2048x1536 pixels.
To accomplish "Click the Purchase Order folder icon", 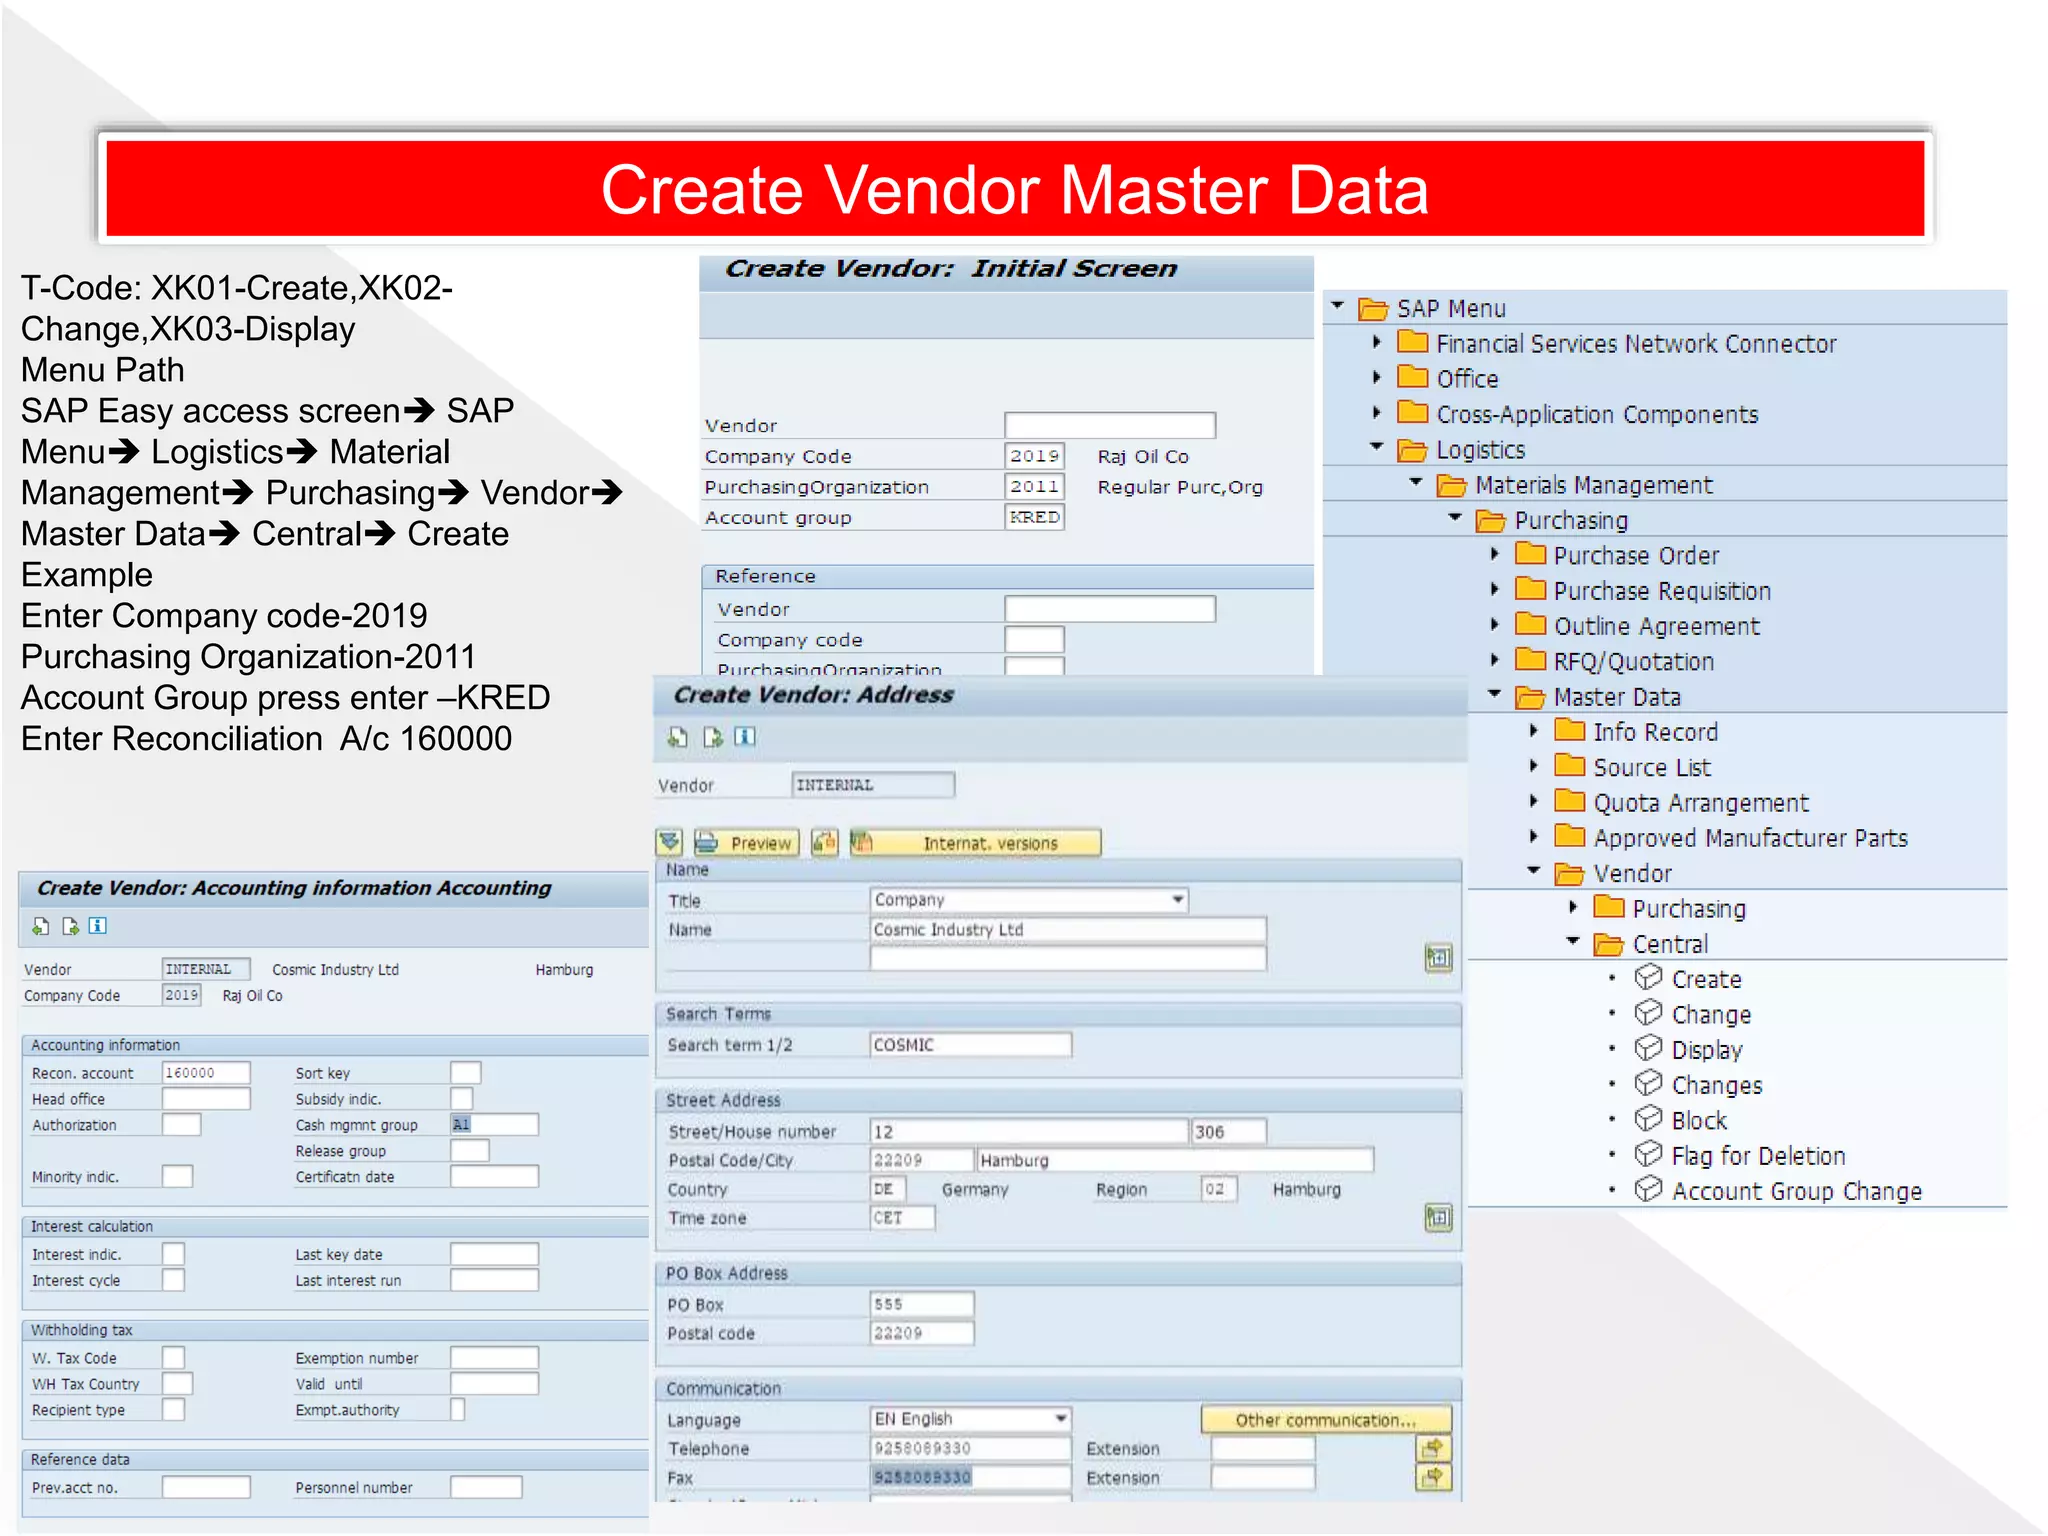I will coord(1530,554).
